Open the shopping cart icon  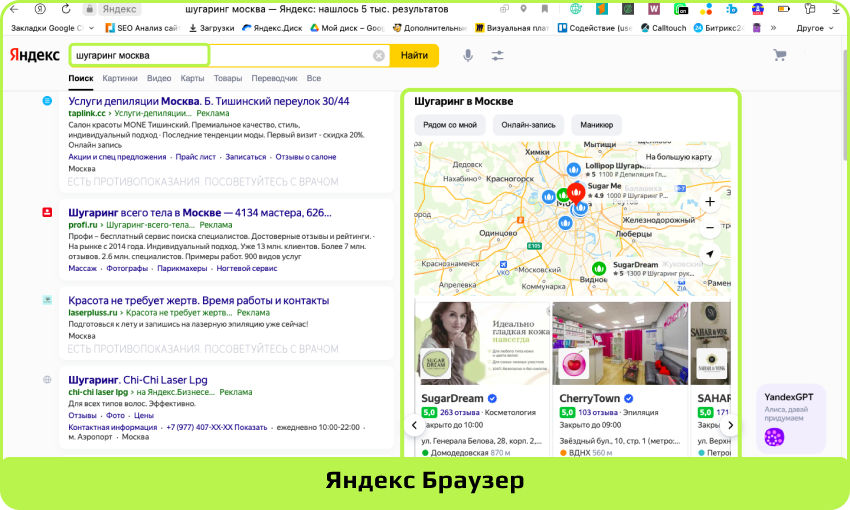coord(780,55)
